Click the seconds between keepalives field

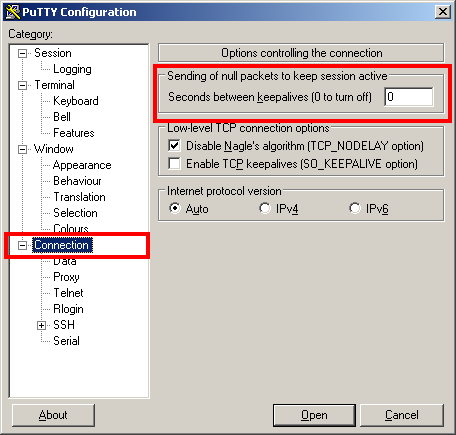409,97
